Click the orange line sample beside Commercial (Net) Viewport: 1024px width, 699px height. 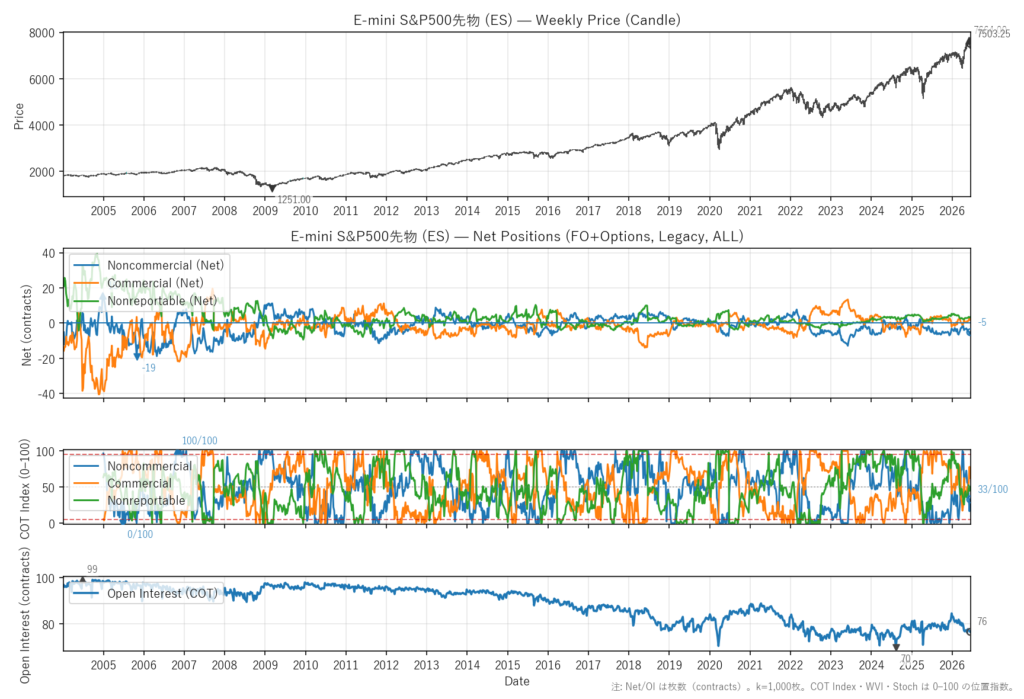coord(86,283)
